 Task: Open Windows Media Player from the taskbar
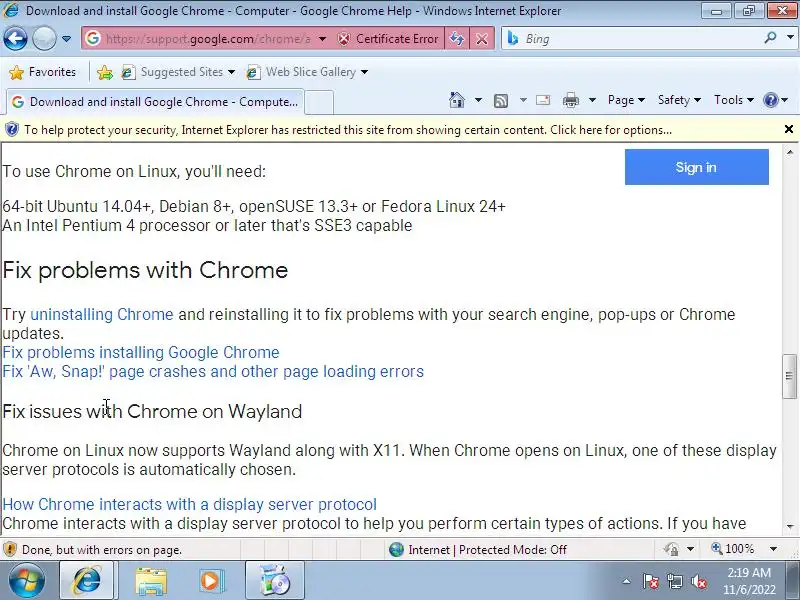211,581
